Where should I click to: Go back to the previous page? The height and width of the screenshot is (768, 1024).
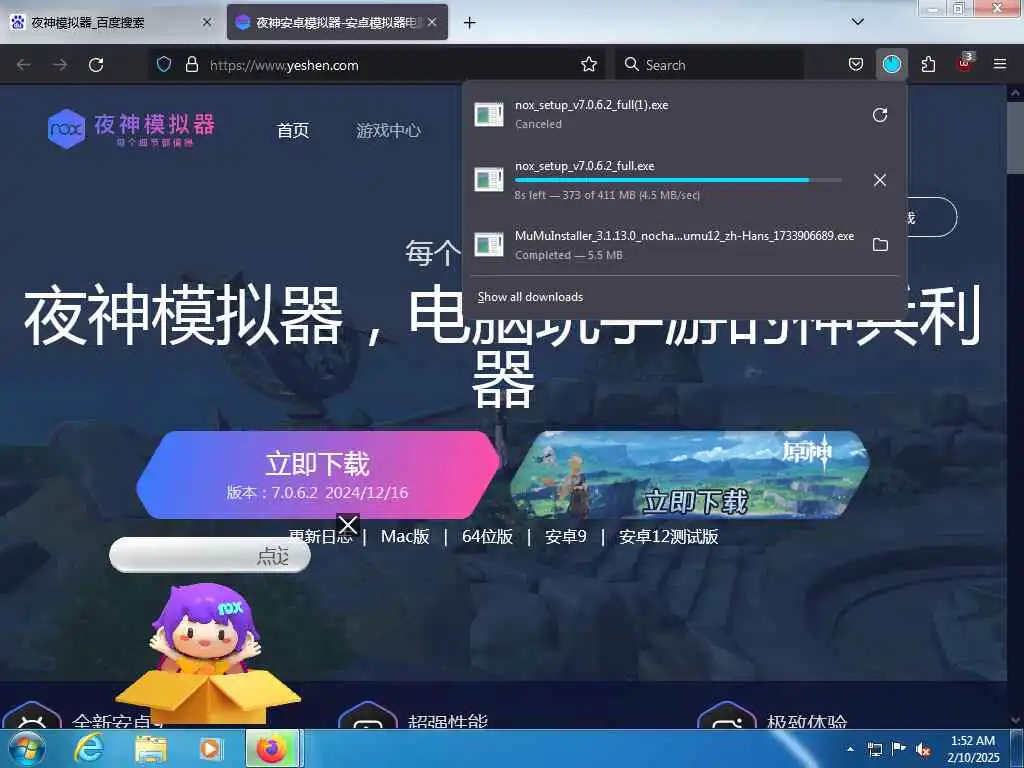pyautogui.click(x=24, y=65)
